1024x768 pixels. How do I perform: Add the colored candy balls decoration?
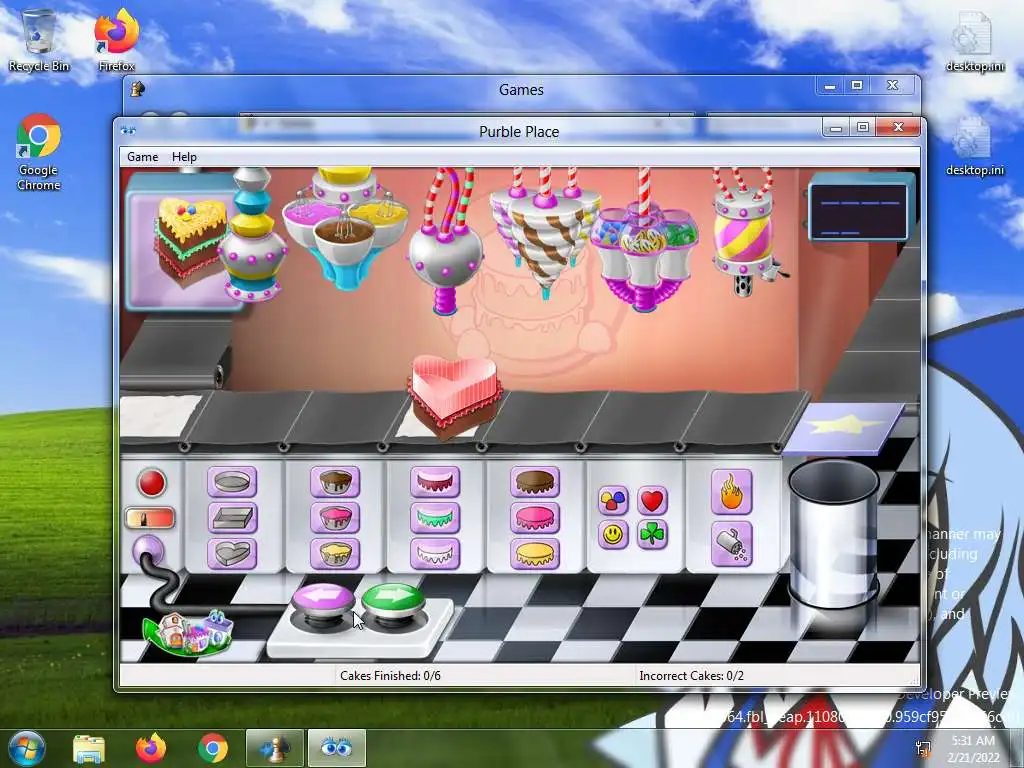point(613,501)
